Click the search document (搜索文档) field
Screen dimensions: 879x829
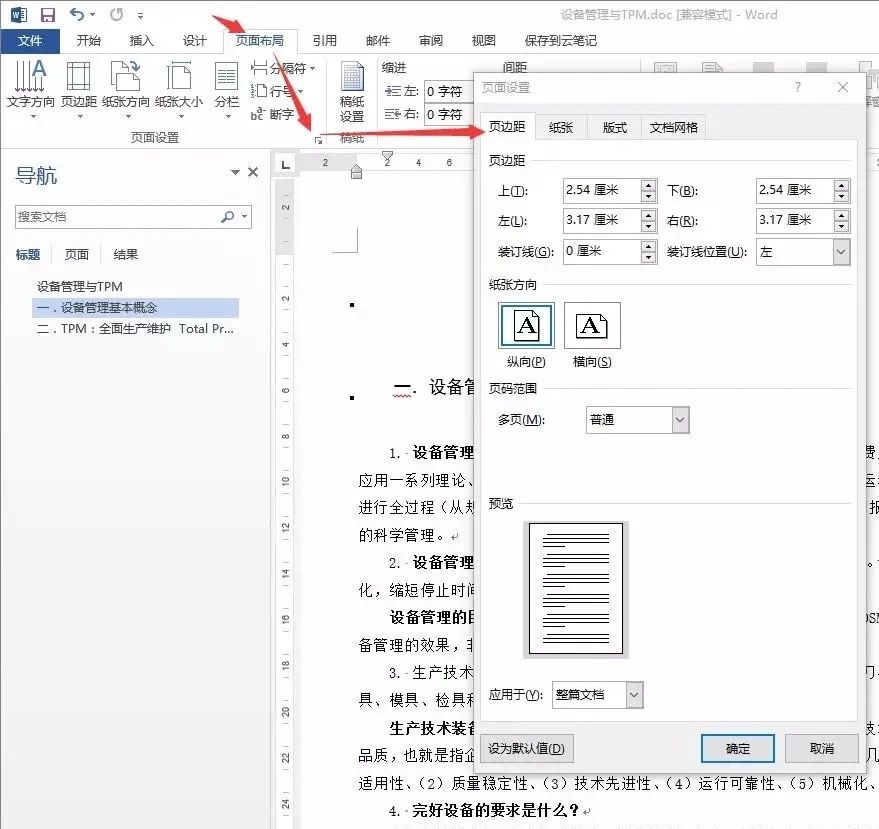[x=117, y=216]
